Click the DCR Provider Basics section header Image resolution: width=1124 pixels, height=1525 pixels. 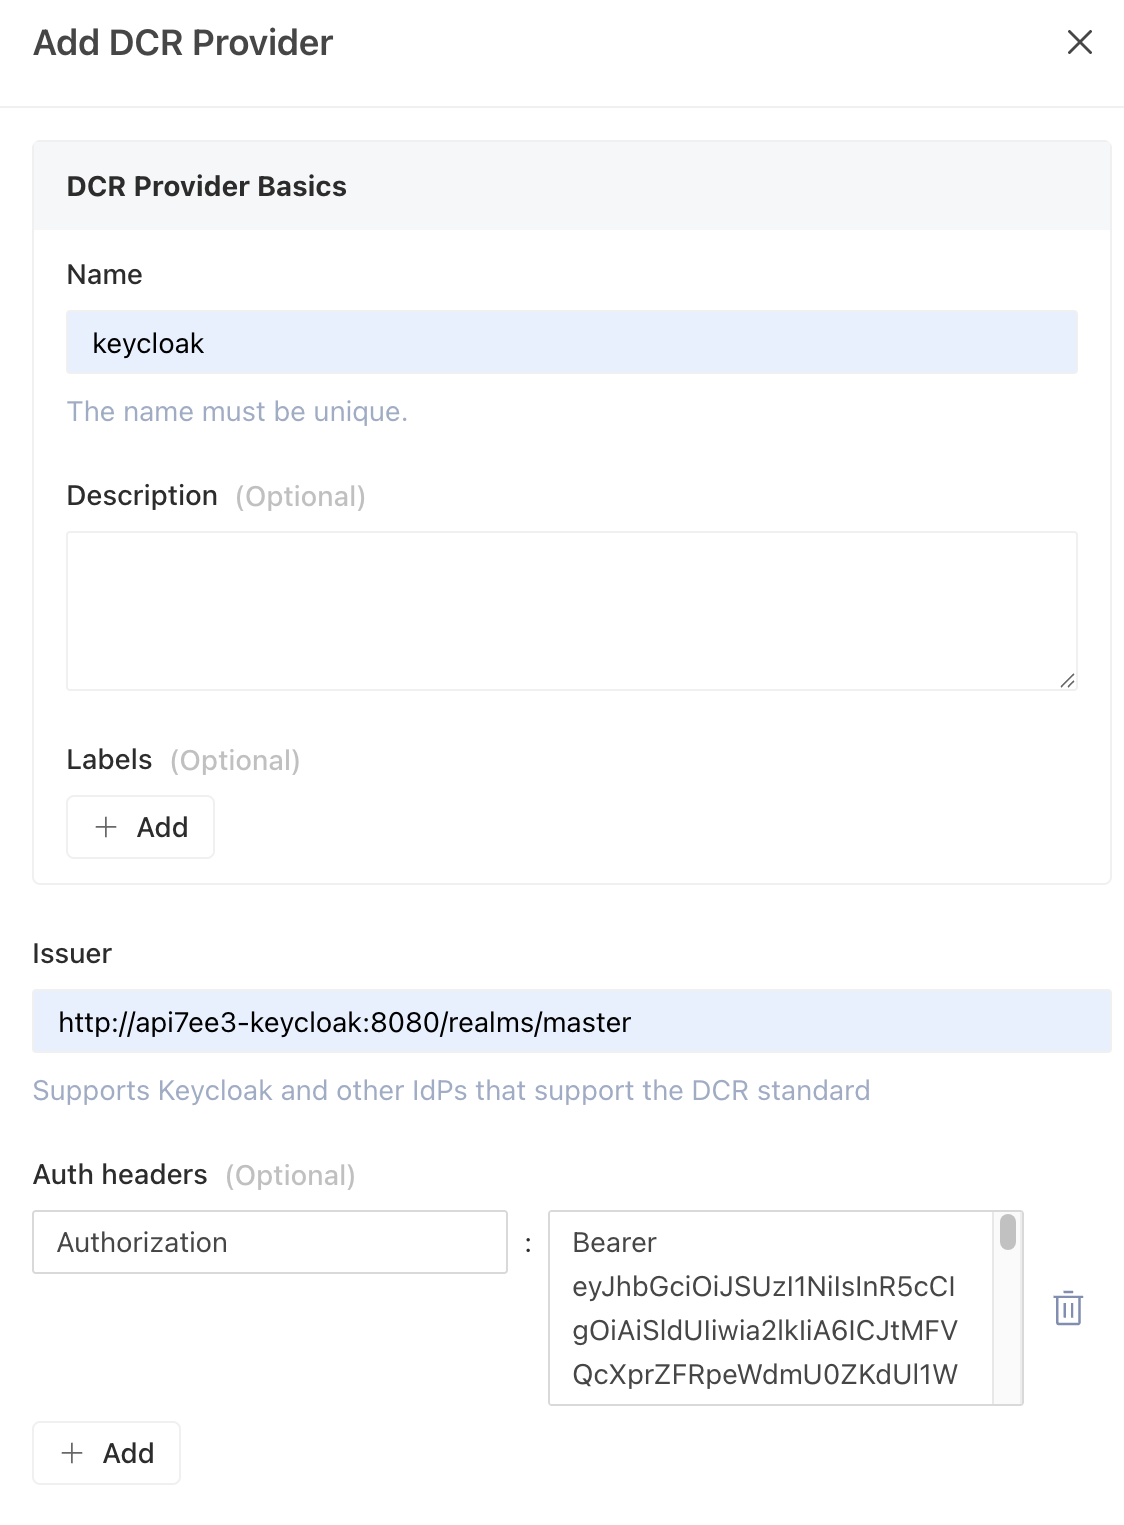[x=206, y=186]
